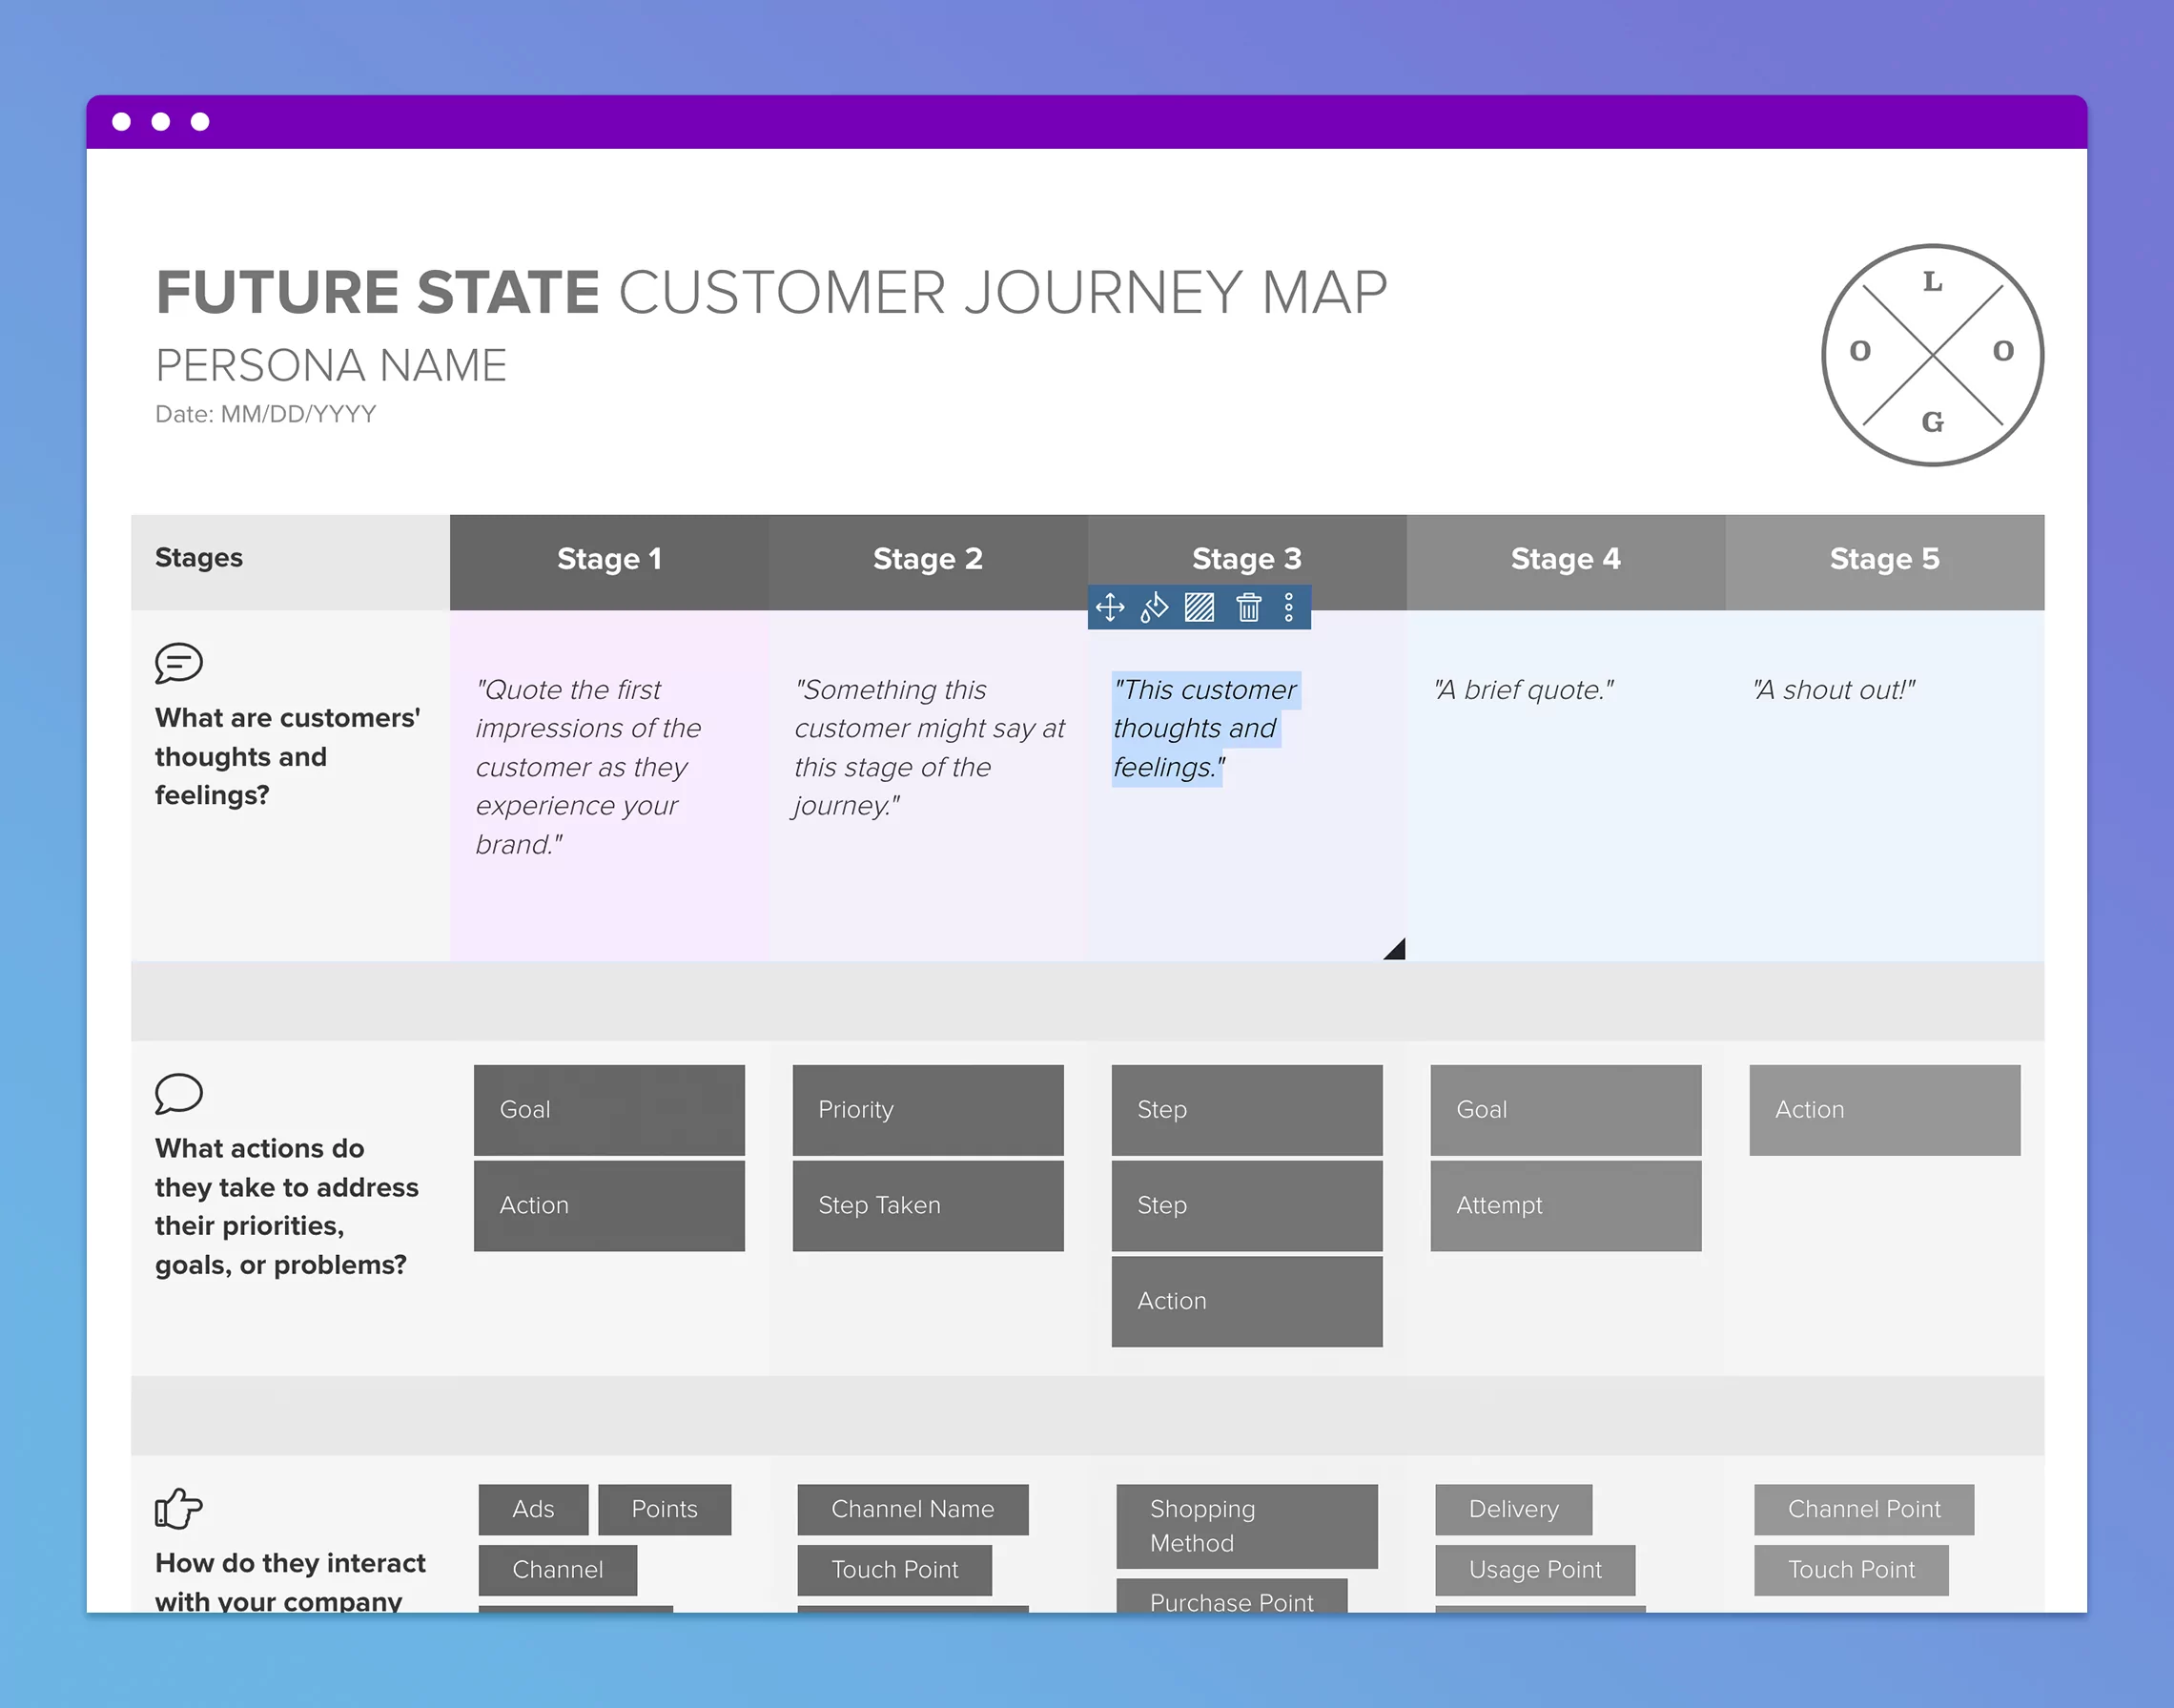2174x1708 pixels.
Task: Open the three-dot options menu on Stage 3
Action: (1289, 607)
